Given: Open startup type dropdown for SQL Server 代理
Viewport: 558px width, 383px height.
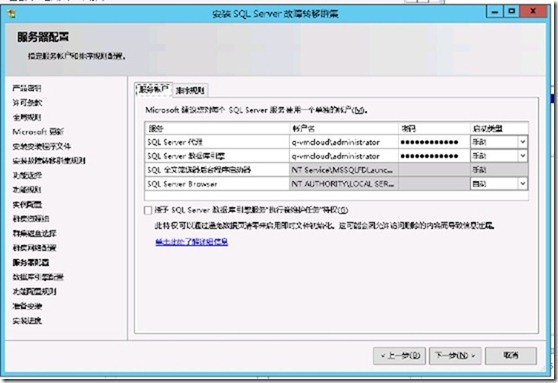Looking at the screenshot, I should 522,142.
